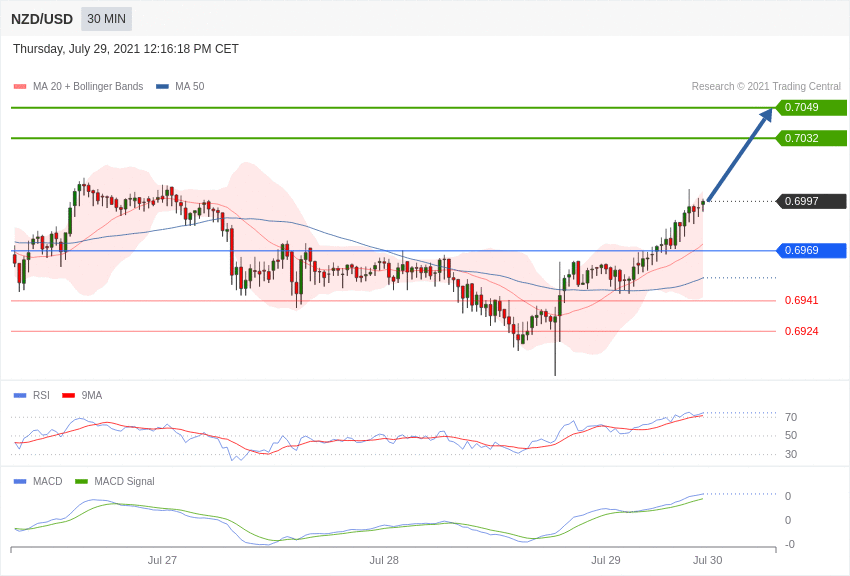Click the Jul 30 date axis label

707,560
